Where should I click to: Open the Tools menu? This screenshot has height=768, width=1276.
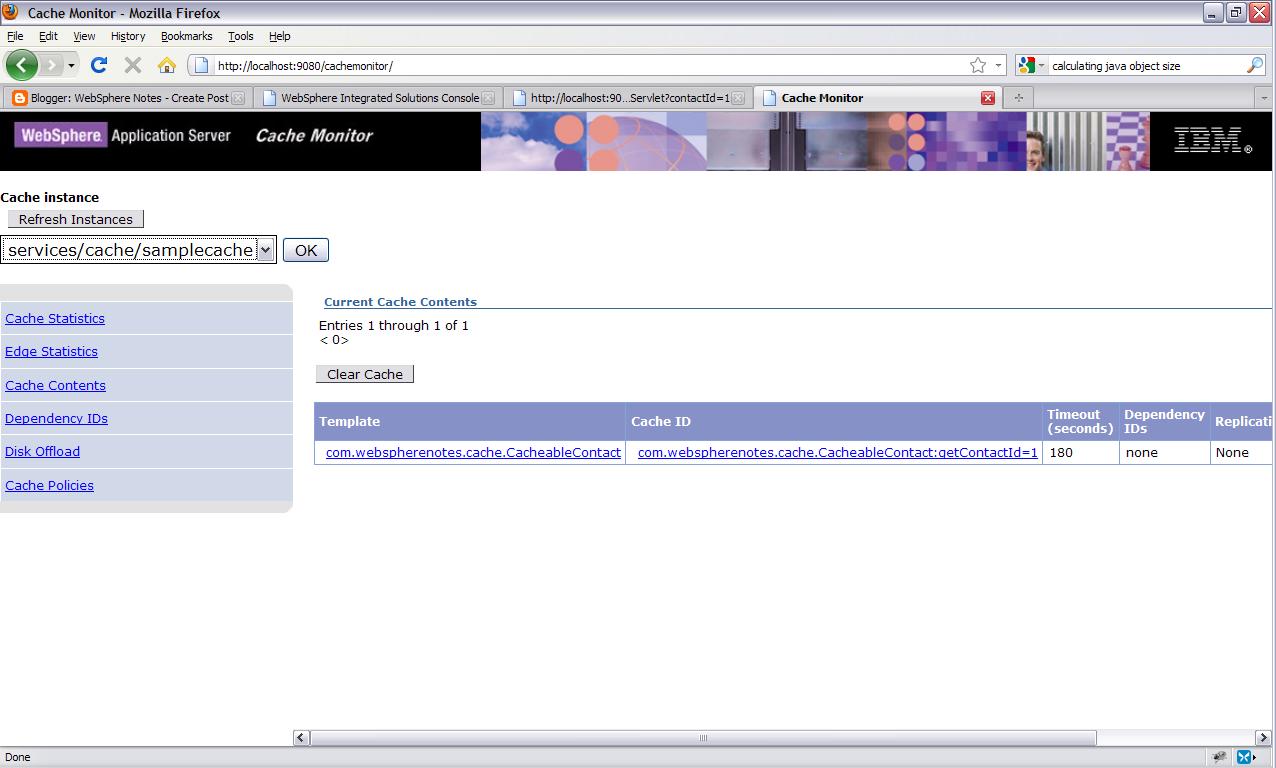(241, 36)
